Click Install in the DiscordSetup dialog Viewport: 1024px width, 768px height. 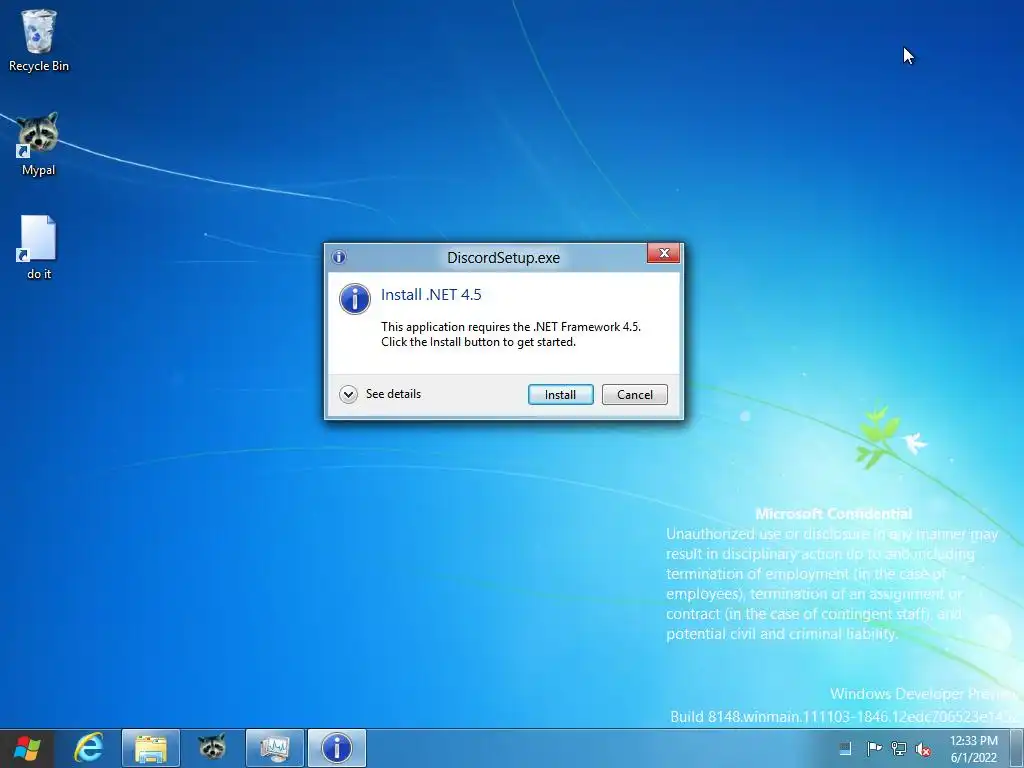tap(560, 394)
